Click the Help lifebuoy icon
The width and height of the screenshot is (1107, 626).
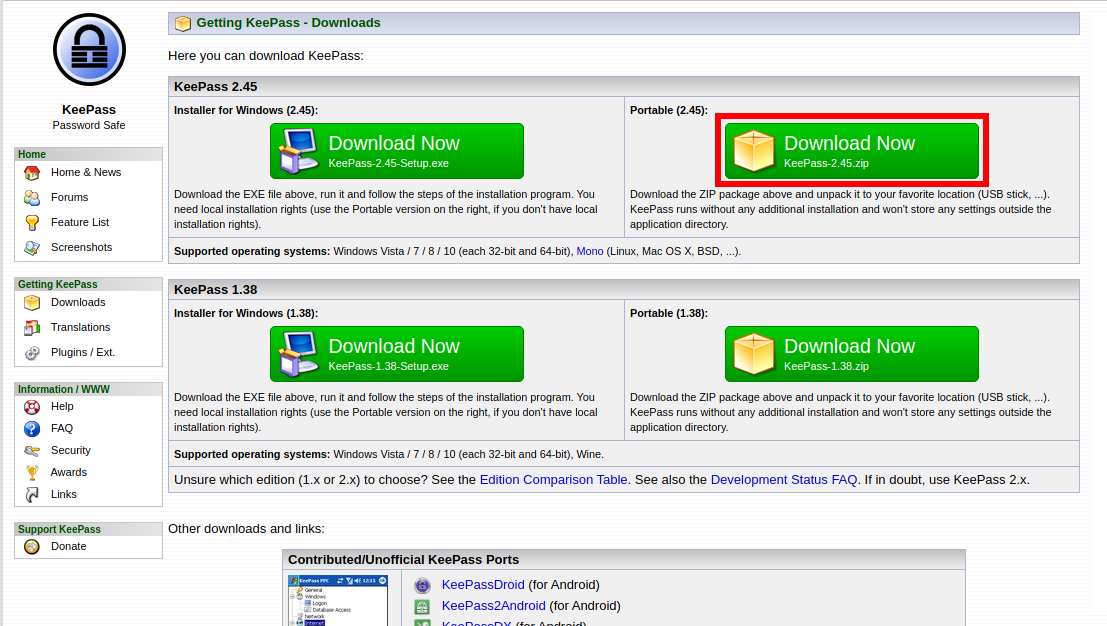[32, 407]
